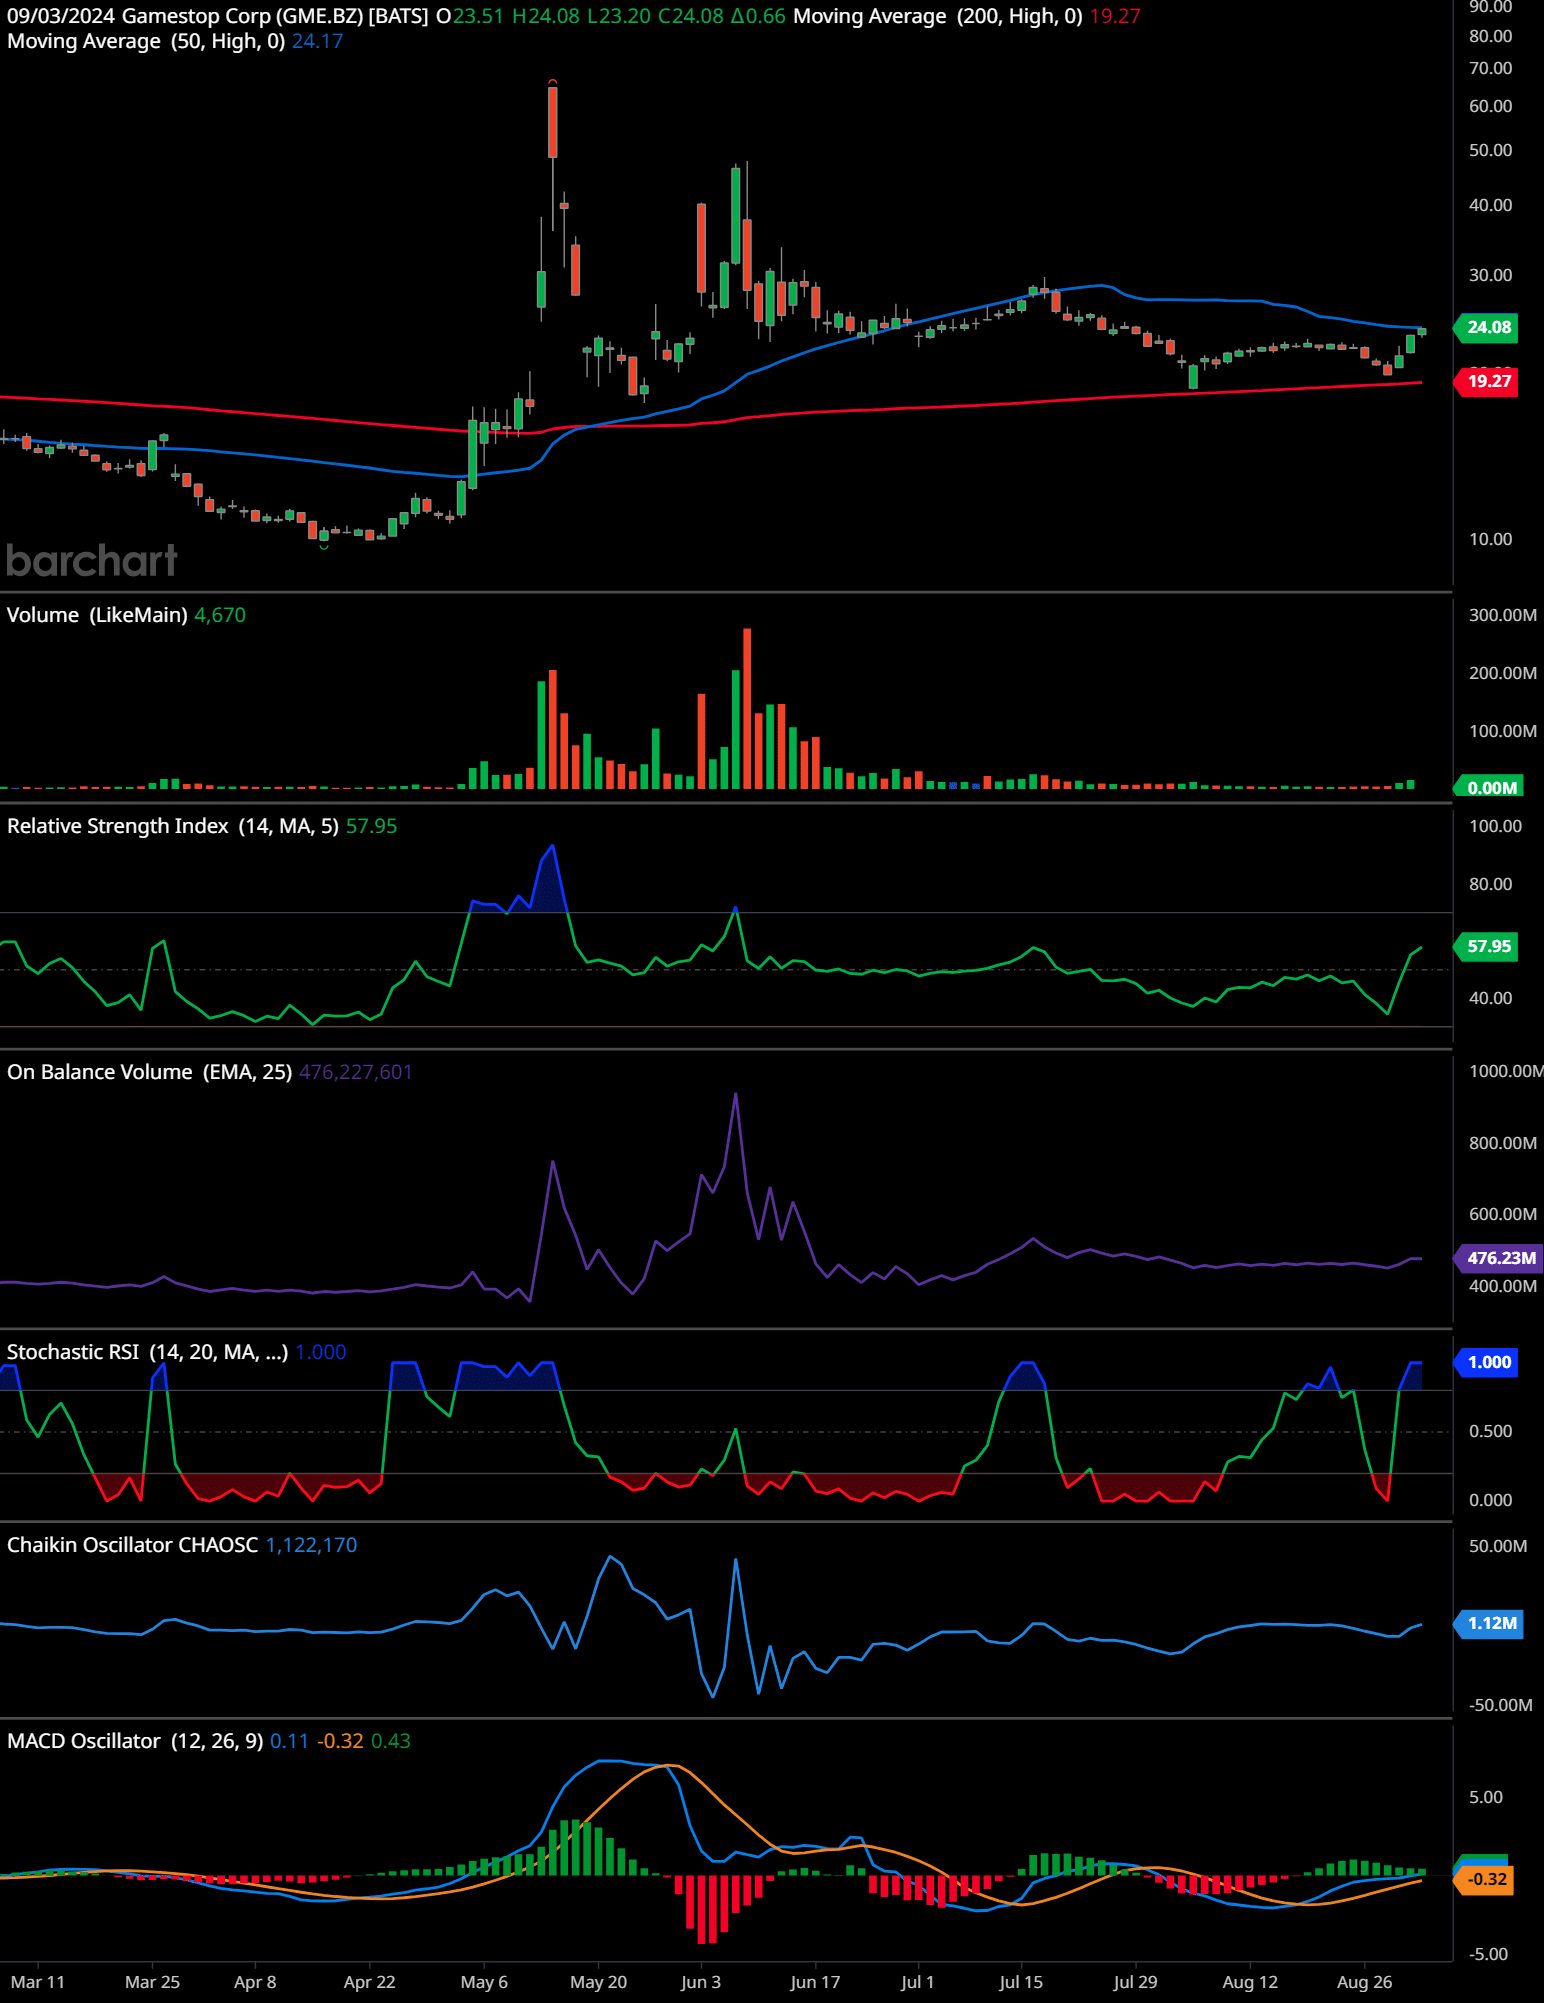Viewport: 1544px width, 2003px height.
Task: Click the 0.500 Stochastic RSI axis label
Action: pyautogui.click(x=1490, y=1431)
